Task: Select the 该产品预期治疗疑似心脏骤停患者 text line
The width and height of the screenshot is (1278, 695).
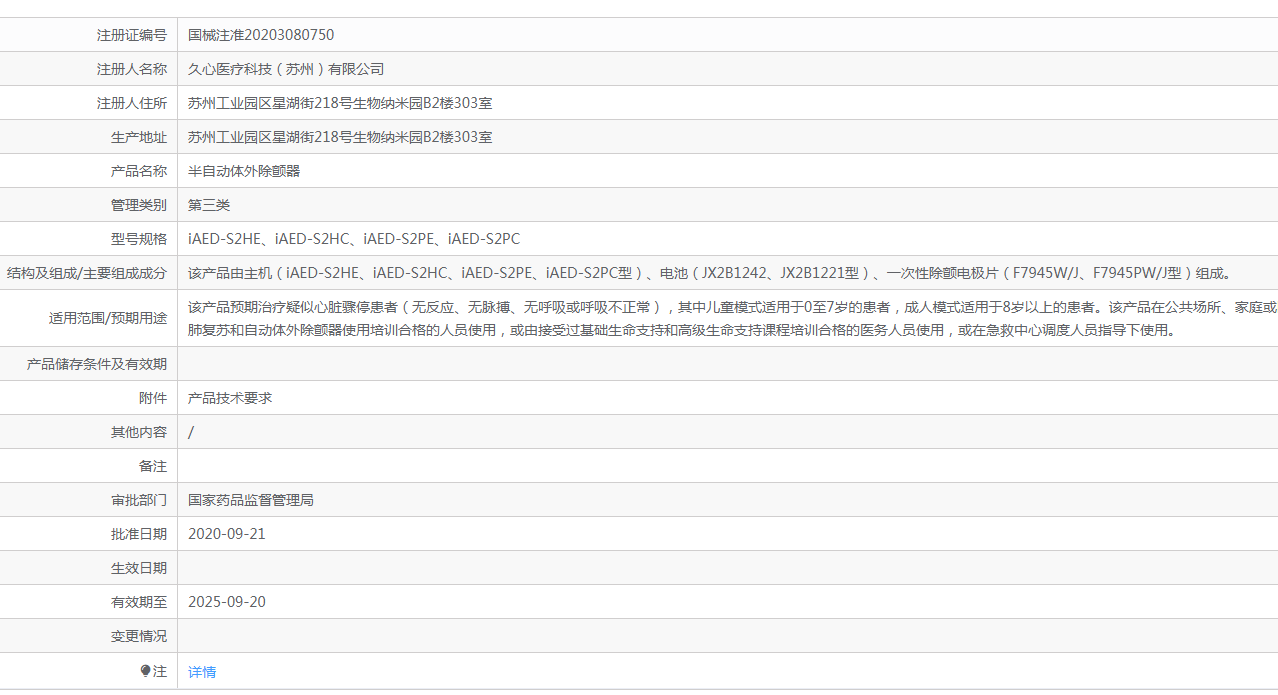Action: point(732,307)
